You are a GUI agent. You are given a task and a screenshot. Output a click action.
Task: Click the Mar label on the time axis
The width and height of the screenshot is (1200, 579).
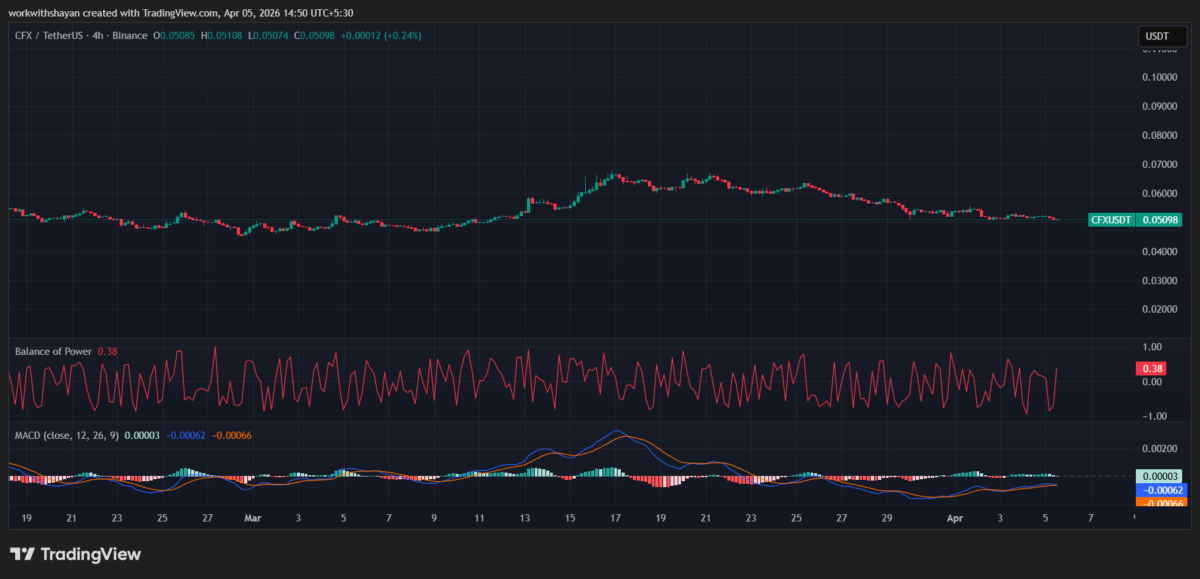point(253,518)
